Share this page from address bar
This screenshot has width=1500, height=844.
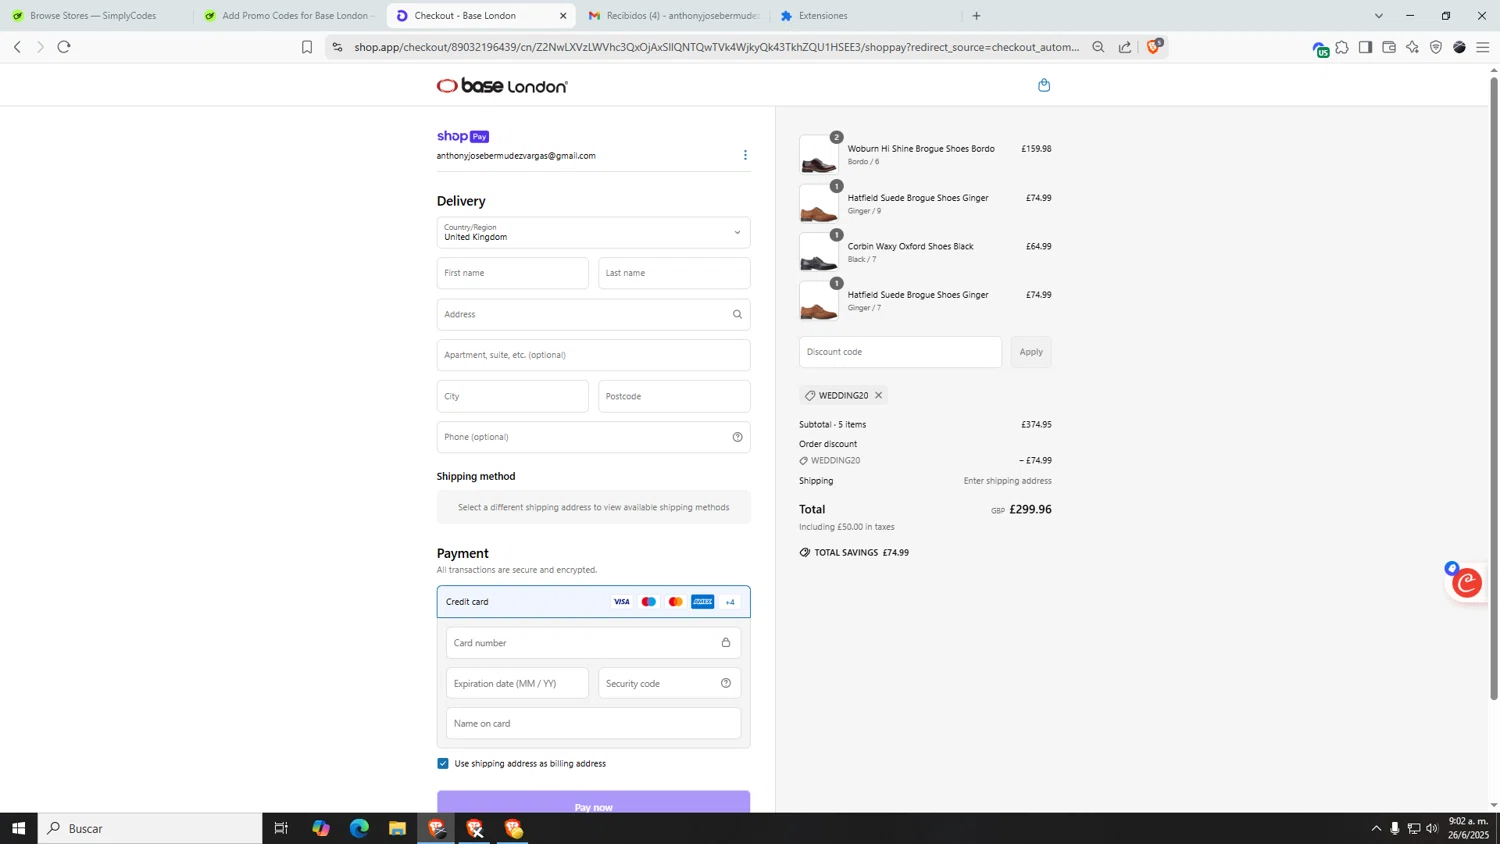[1125, 47]
